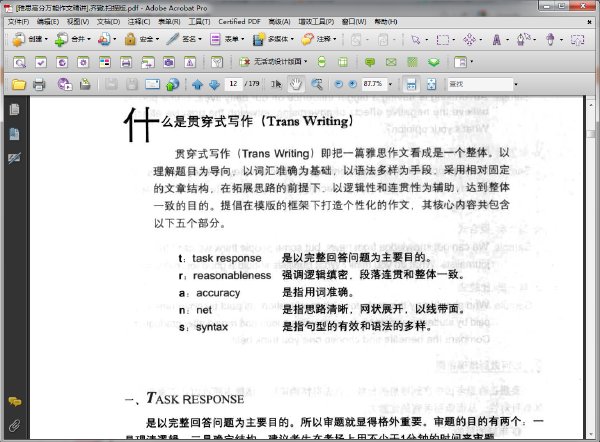Click the 多媒体 (Multimedia) toolbar button

coord(273,39)
